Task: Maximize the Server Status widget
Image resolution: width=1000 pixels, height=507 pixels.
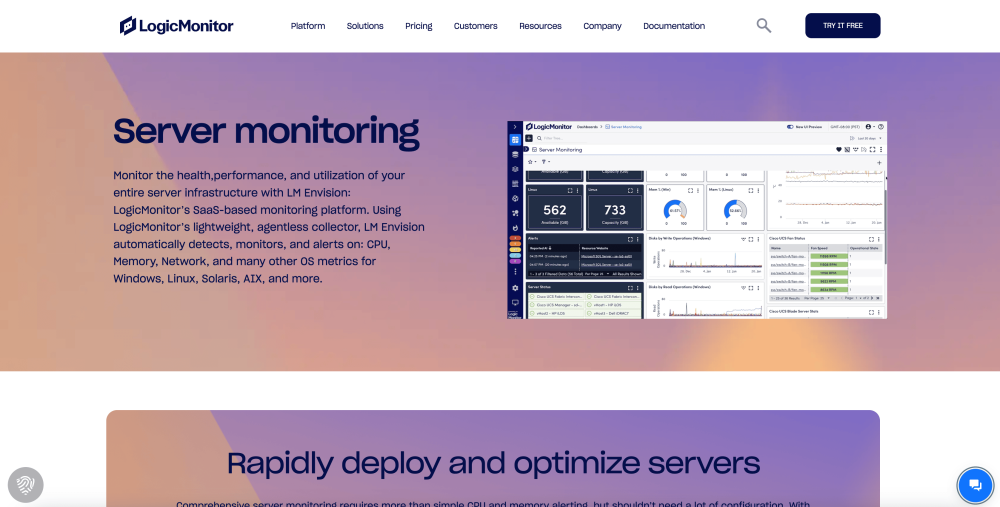Action: point(630,288)
